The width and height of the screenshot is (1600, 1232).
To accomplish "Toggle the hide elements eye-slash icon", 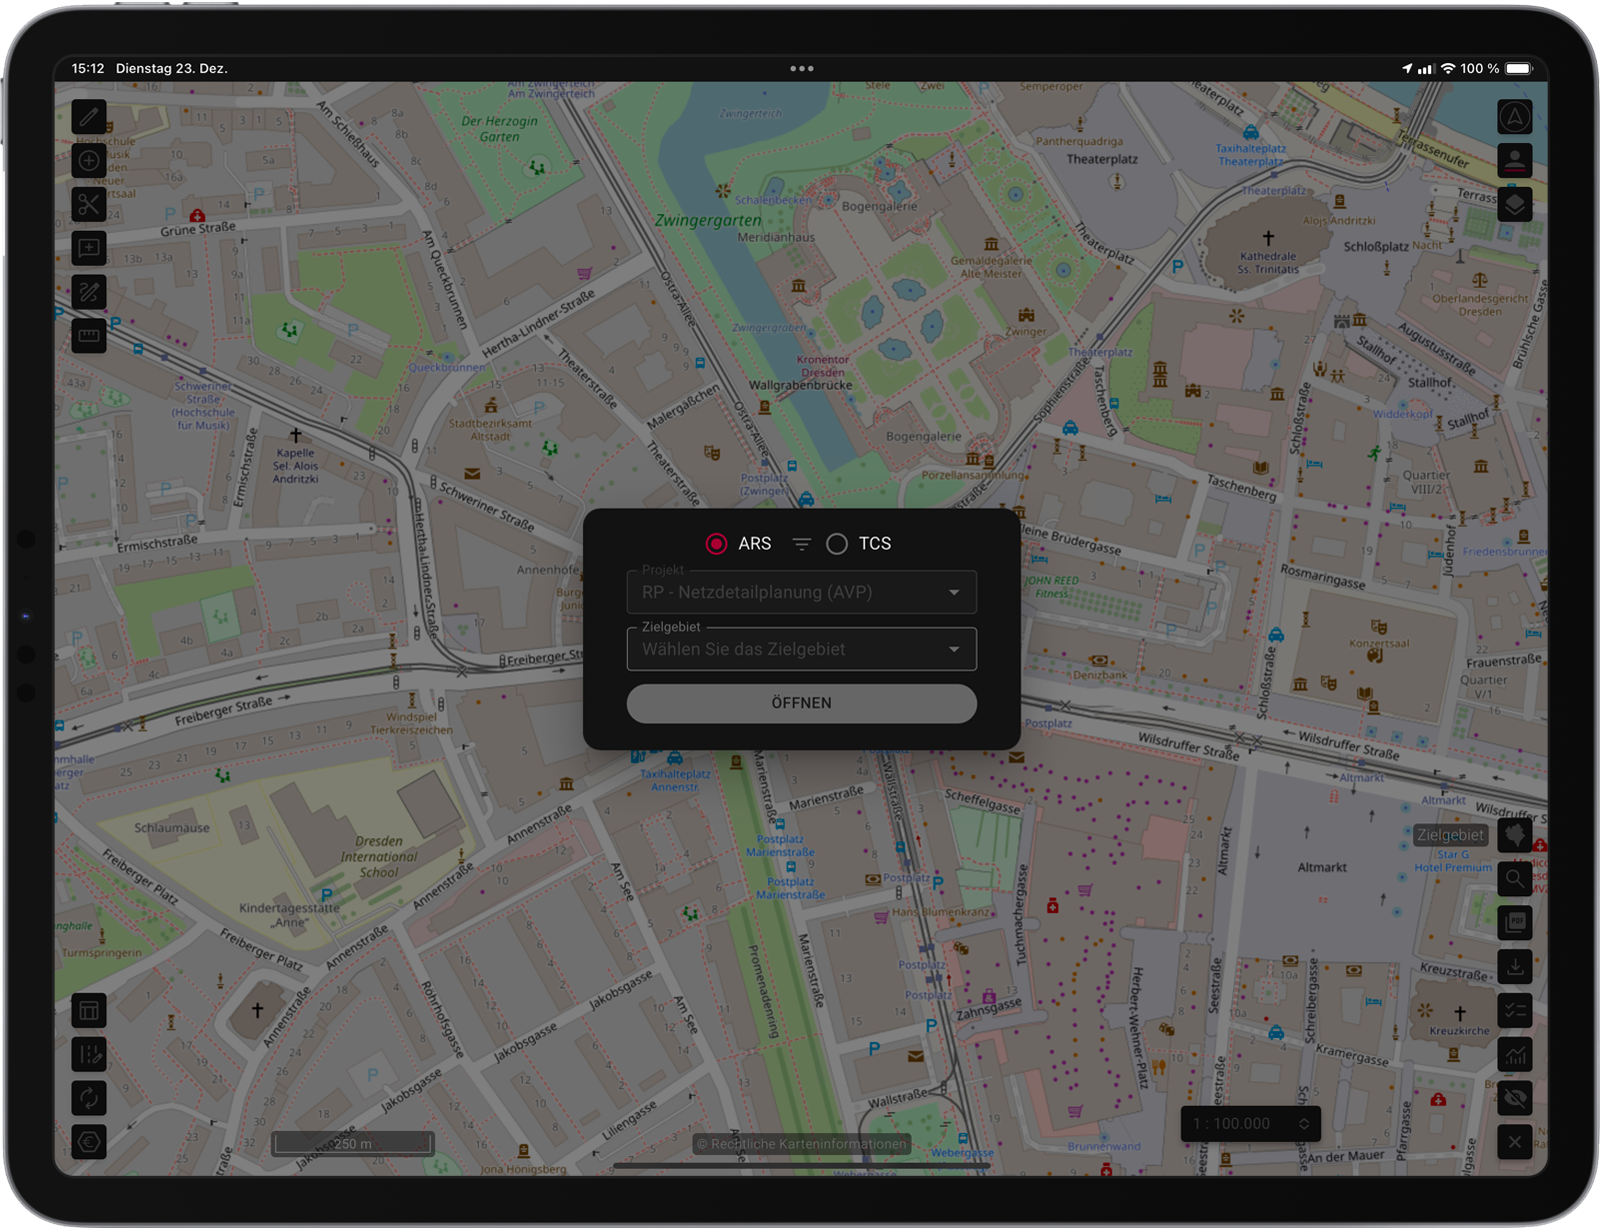I will click(x=1515, y=1099).
